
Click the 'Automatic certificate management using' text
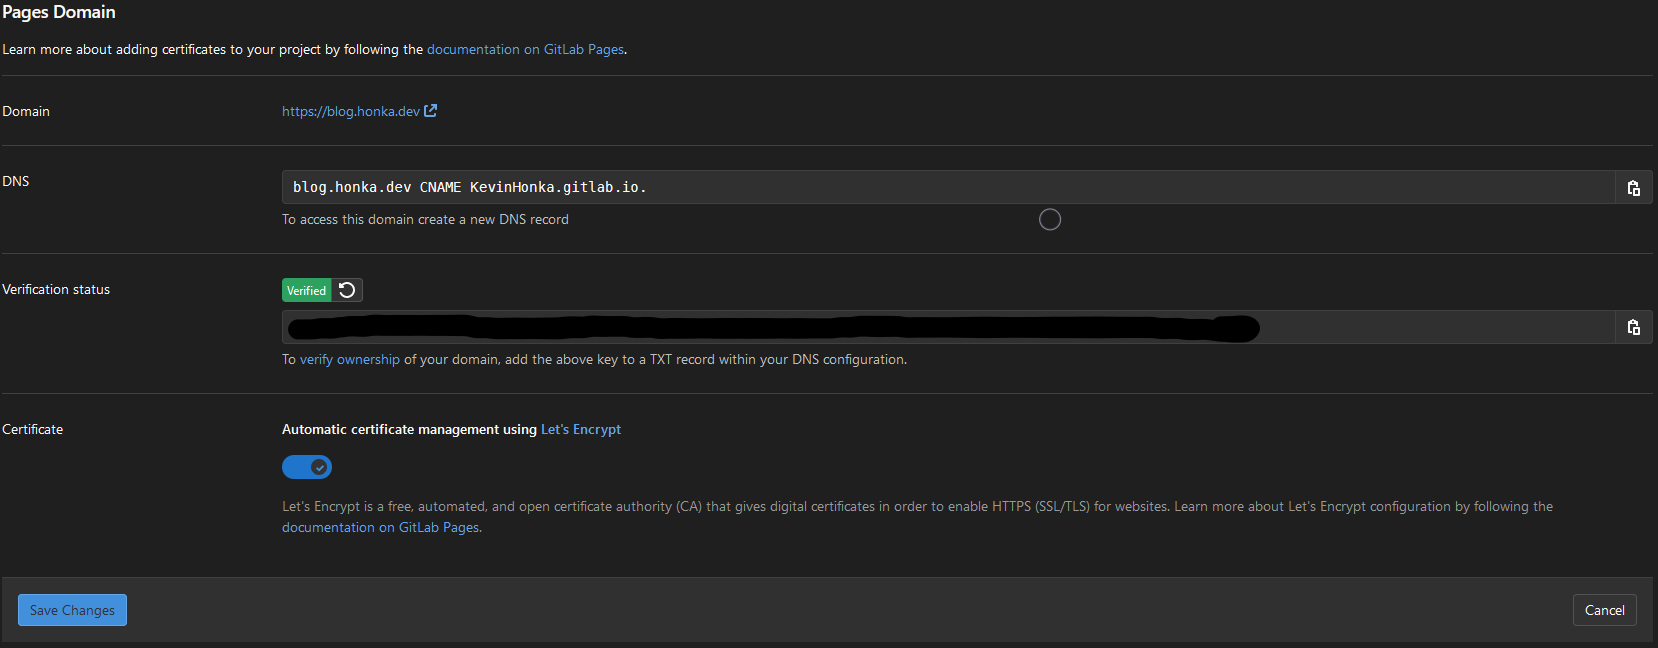click(409, 429)
